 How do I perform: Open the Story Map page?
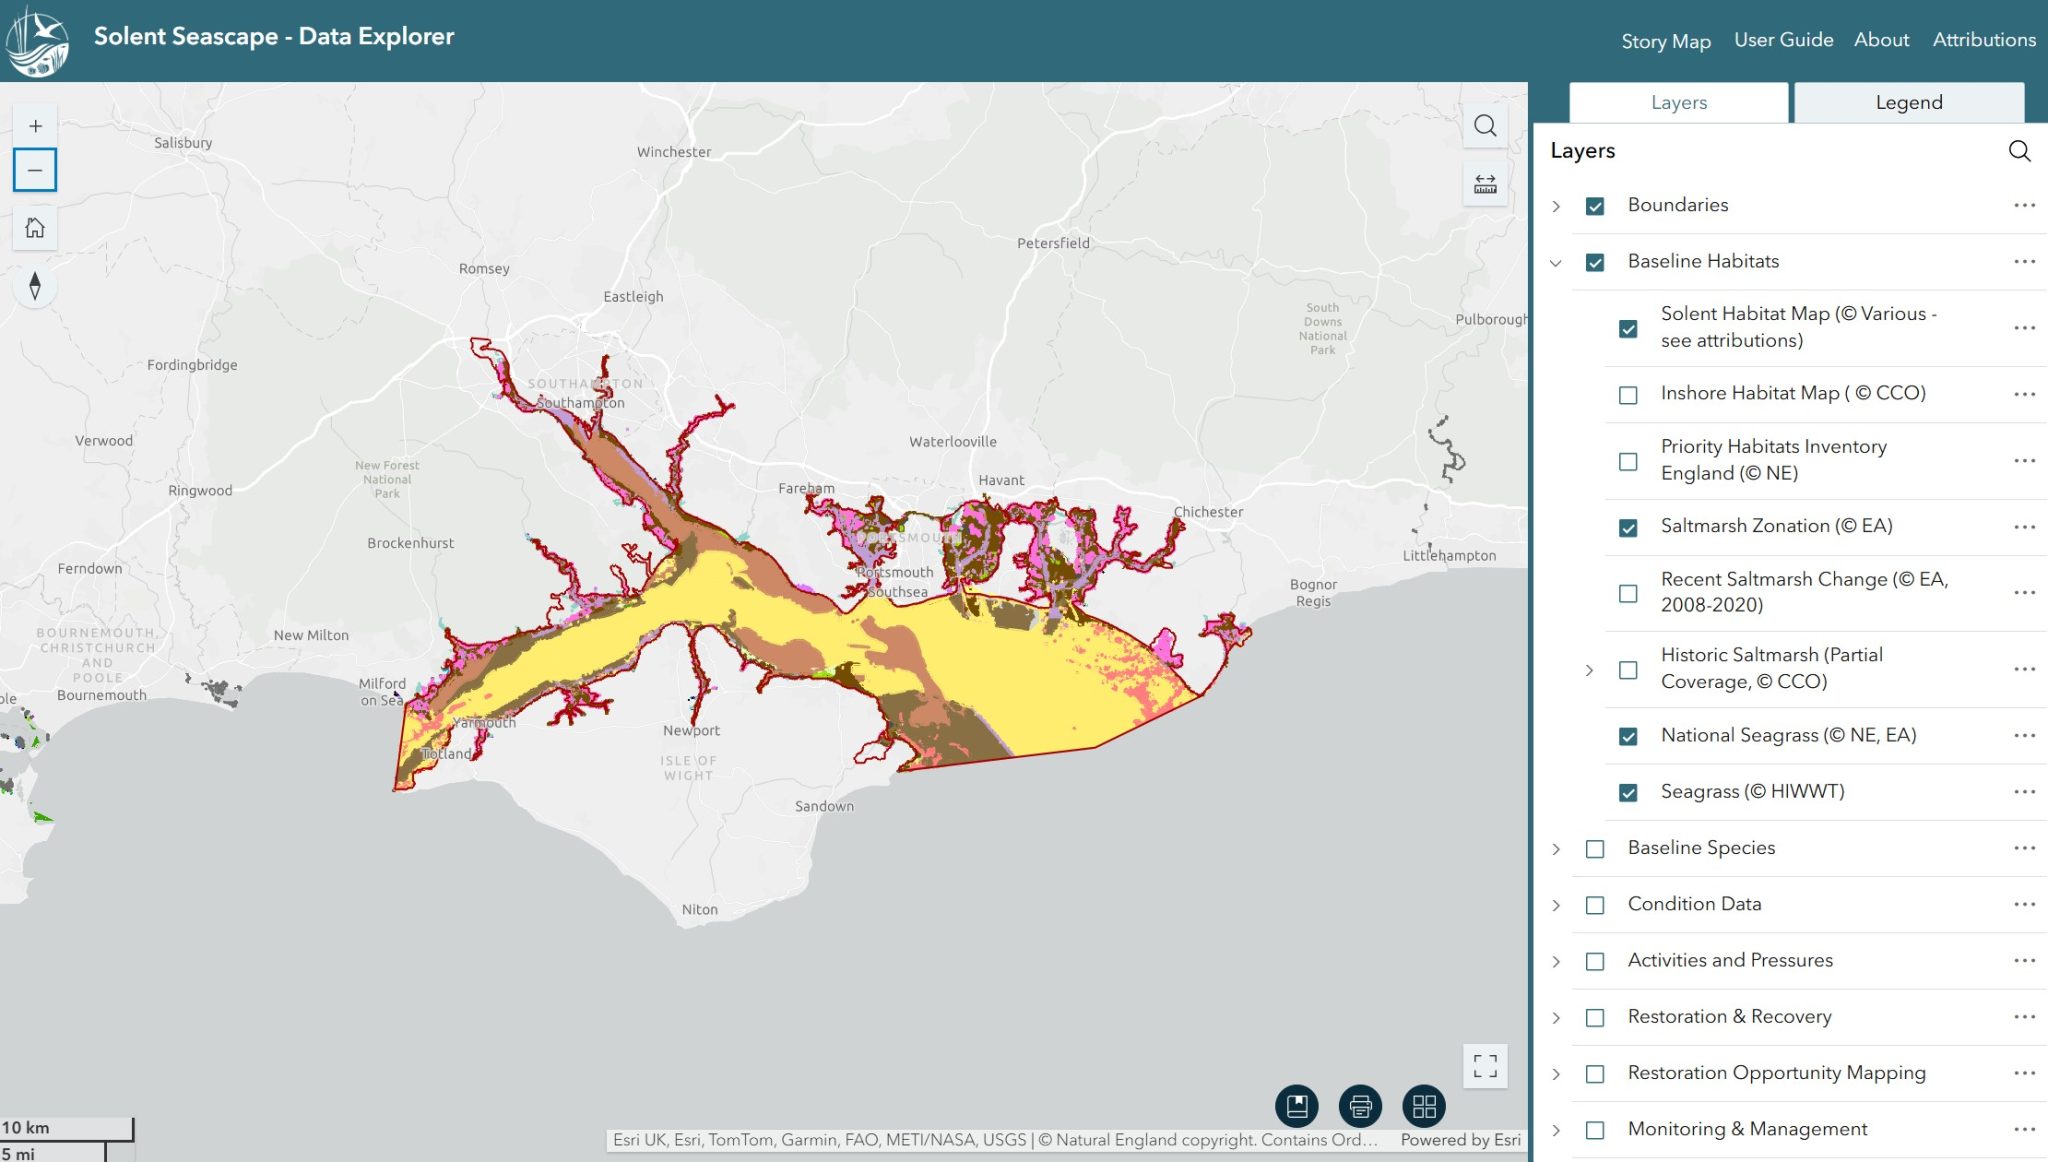pyautogui.click(x=1665, y=40)
